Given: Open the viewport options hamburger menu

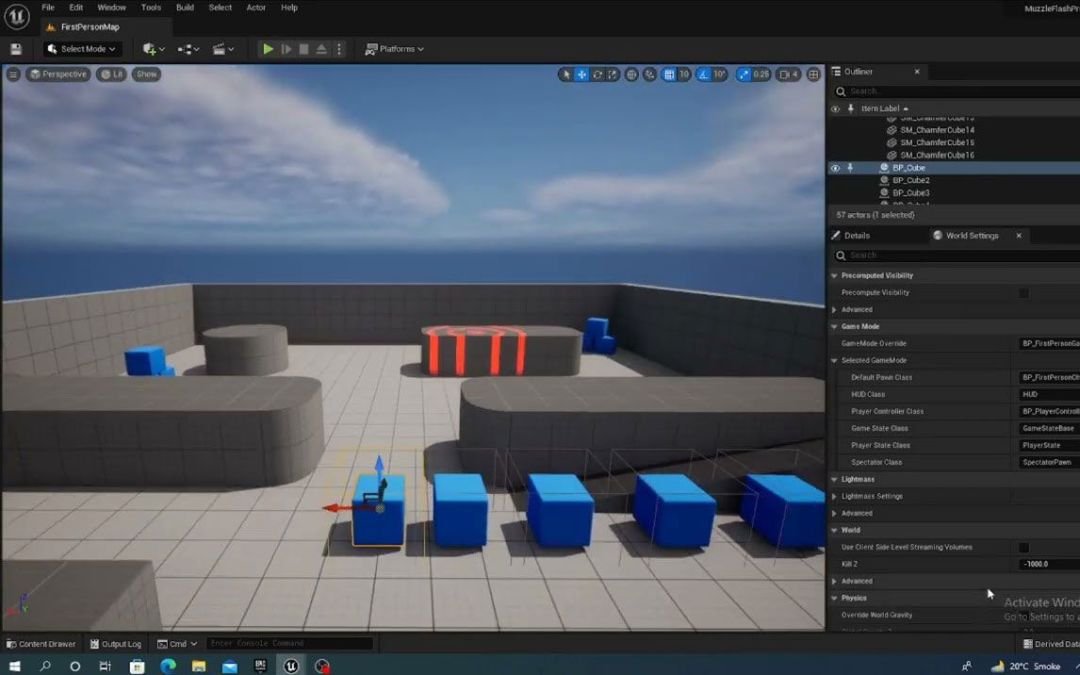Looking at the screenshot, I should click(x=13, y=74).
